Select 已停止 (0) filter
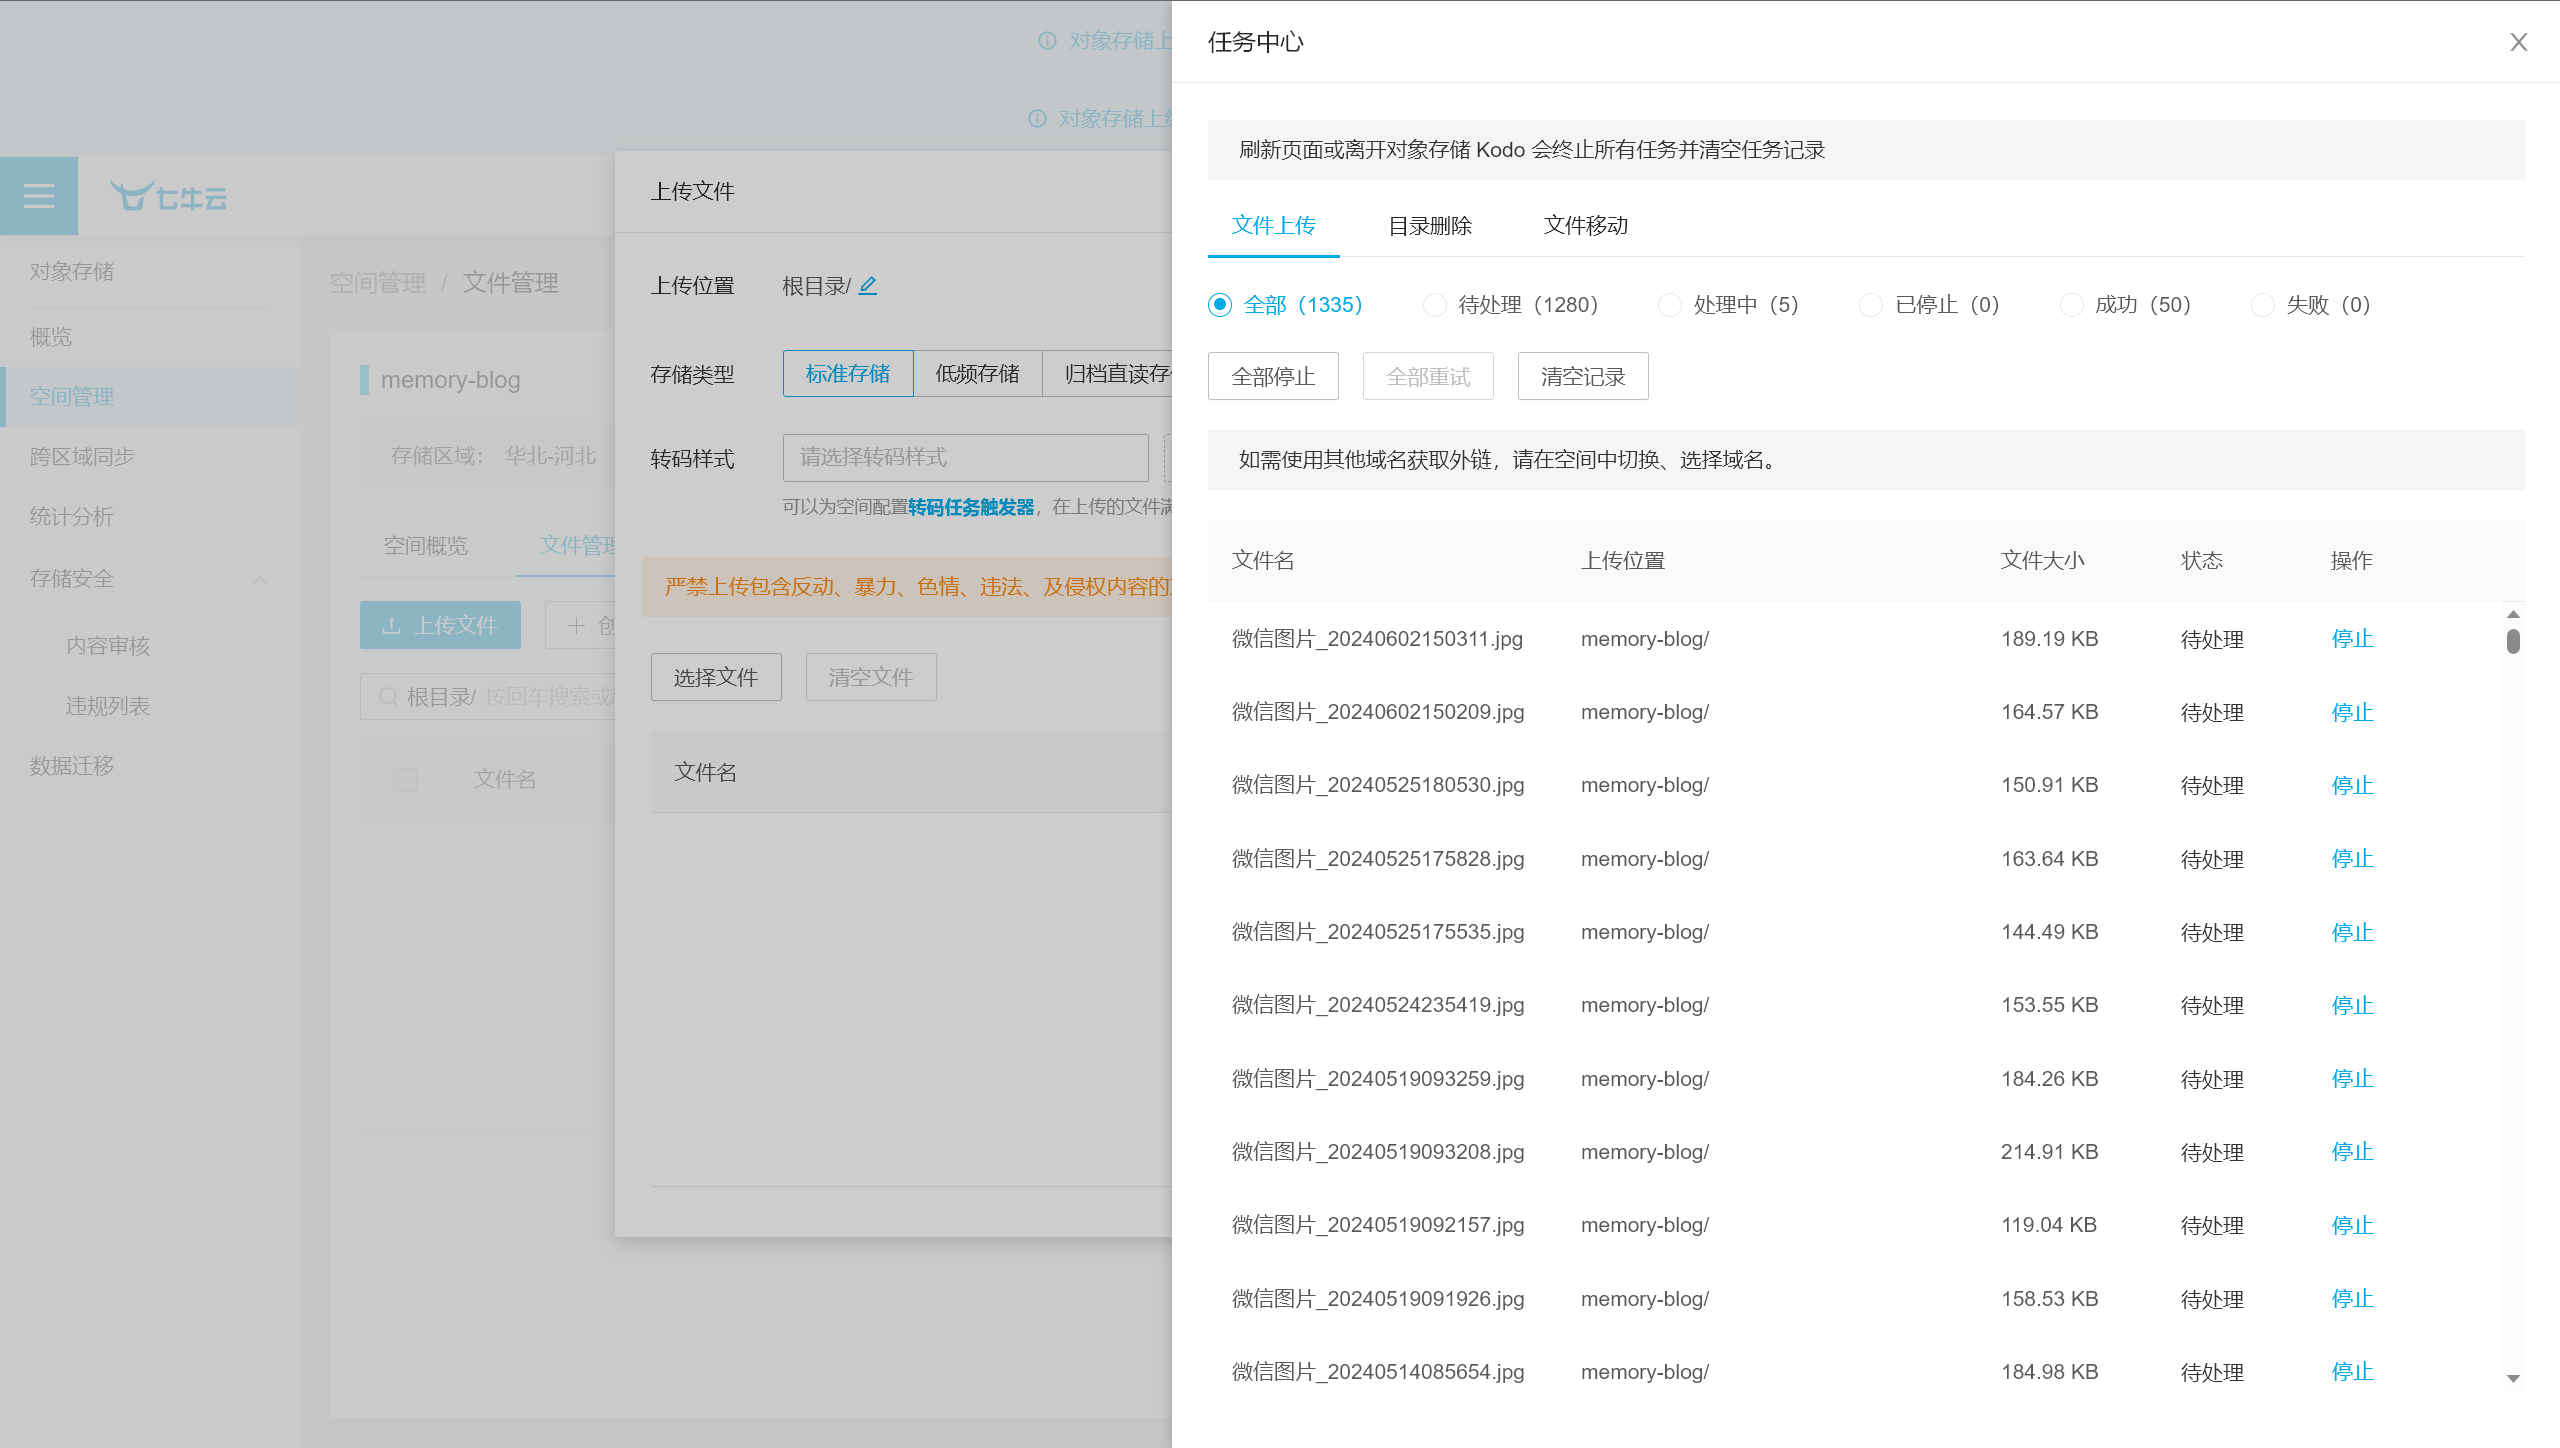 1930,305
